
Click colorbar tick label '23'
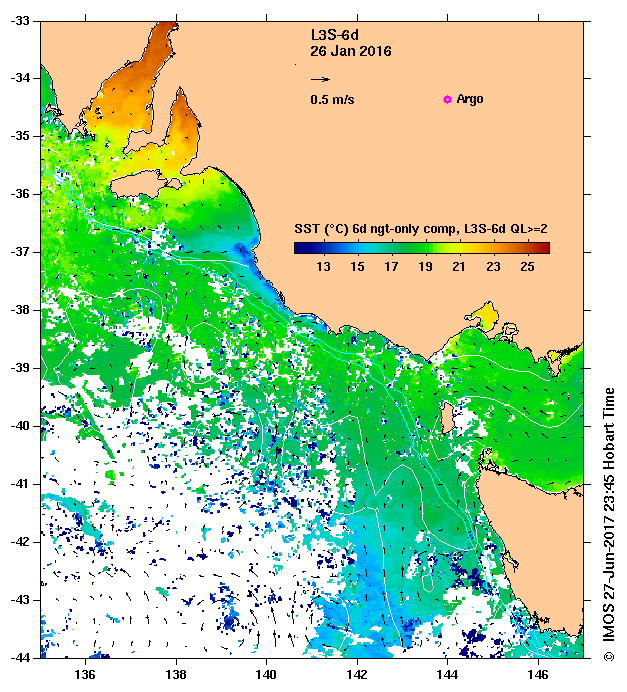tap(493, 267)
